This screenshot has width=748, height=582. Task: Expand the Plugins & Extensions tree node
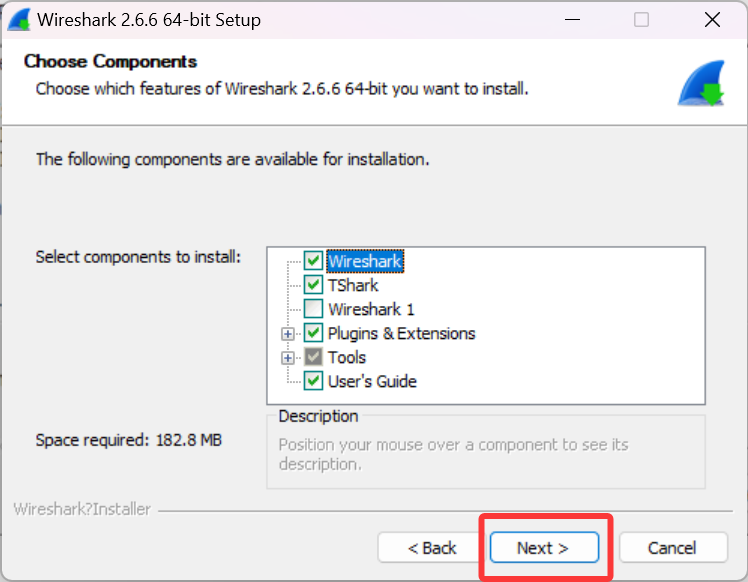[288, 334]
